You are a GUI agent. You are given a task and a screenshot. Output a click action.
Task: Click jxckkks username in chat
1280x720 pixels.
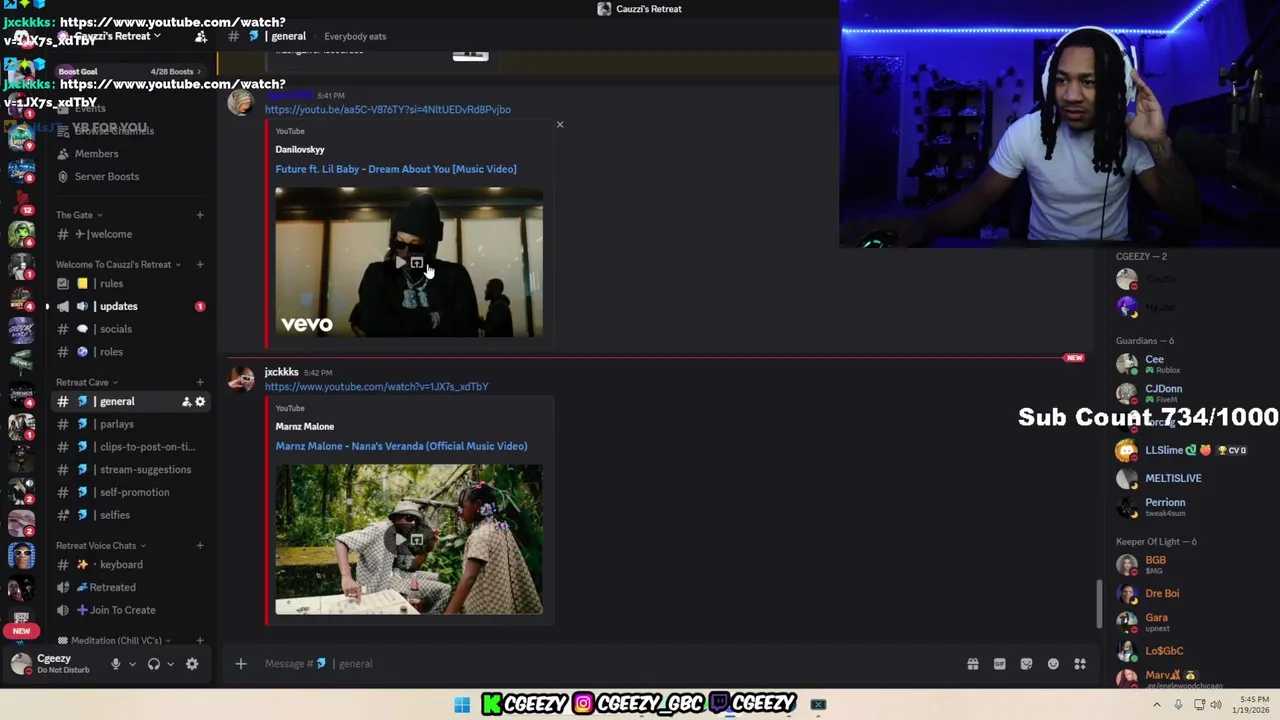click(x=281, y=372)
